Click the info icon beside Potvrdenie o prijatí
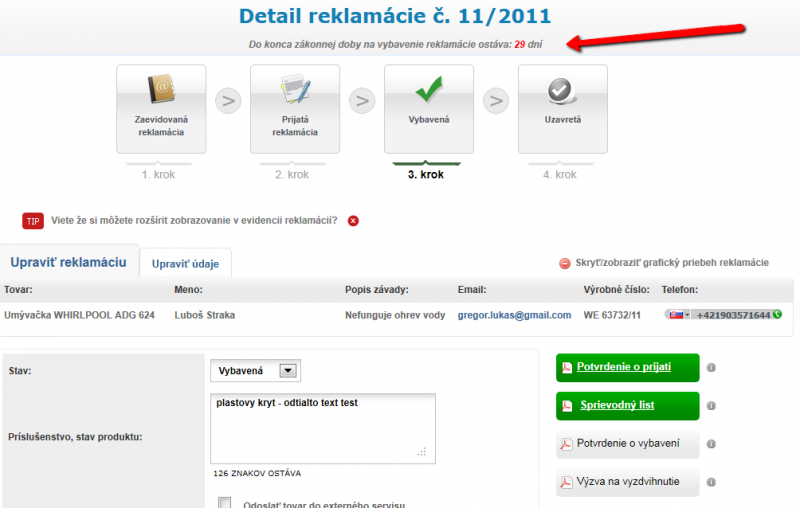The height and width of the screenshot is (508, 800). (711, 367)
